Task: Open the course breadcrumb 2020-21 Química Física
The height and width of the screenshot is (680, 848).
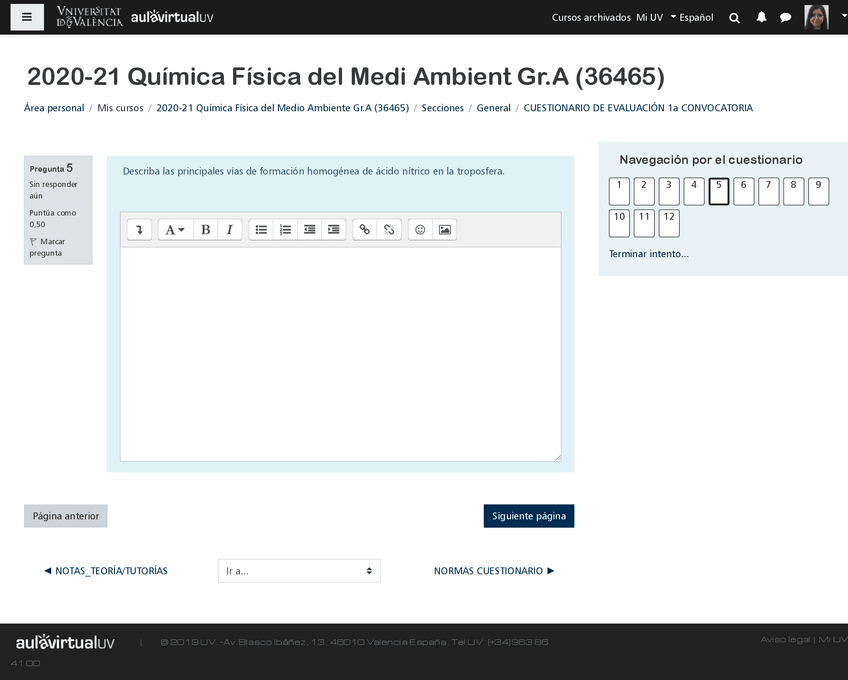Action: click(282, 108)
